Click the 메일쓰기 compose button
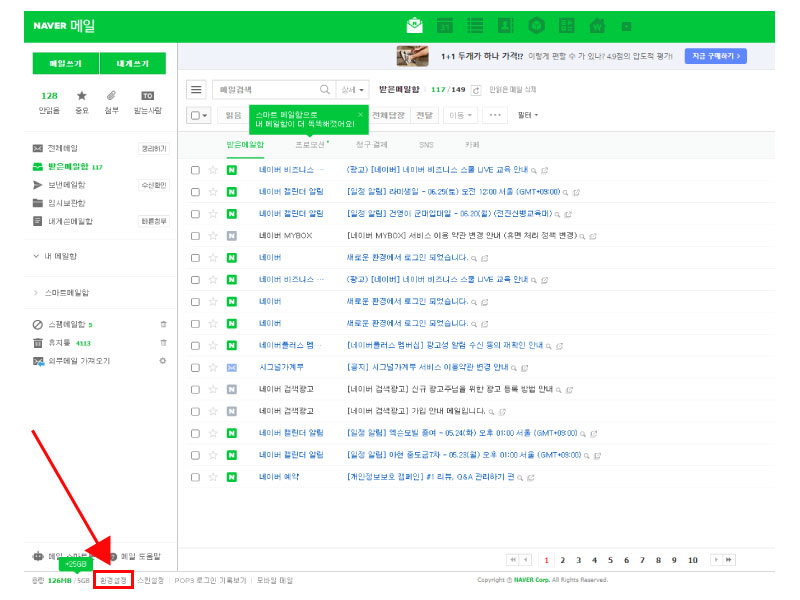The width and height of the screenshot is (800, 600). (x=66, y=63)
